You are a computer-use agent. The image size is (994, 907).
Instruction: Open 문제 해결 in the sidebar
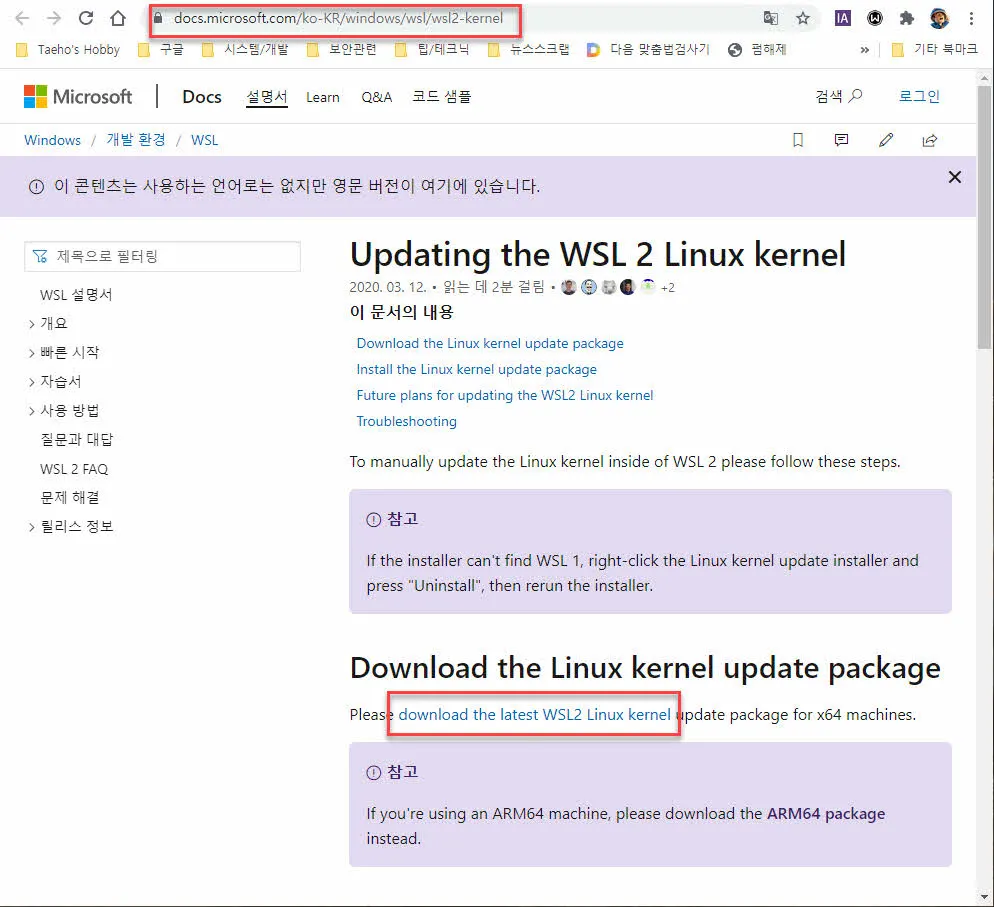point(70,498)
